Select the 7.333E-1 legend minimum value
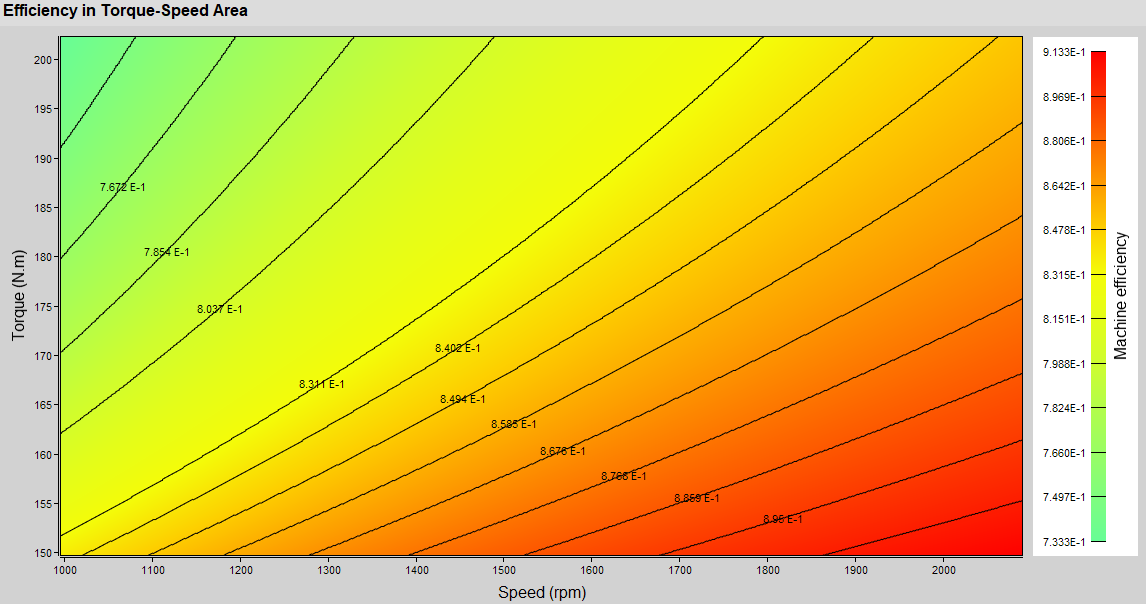The height and width of the screenshot is (604, 1146). [x=1063, y=542]
